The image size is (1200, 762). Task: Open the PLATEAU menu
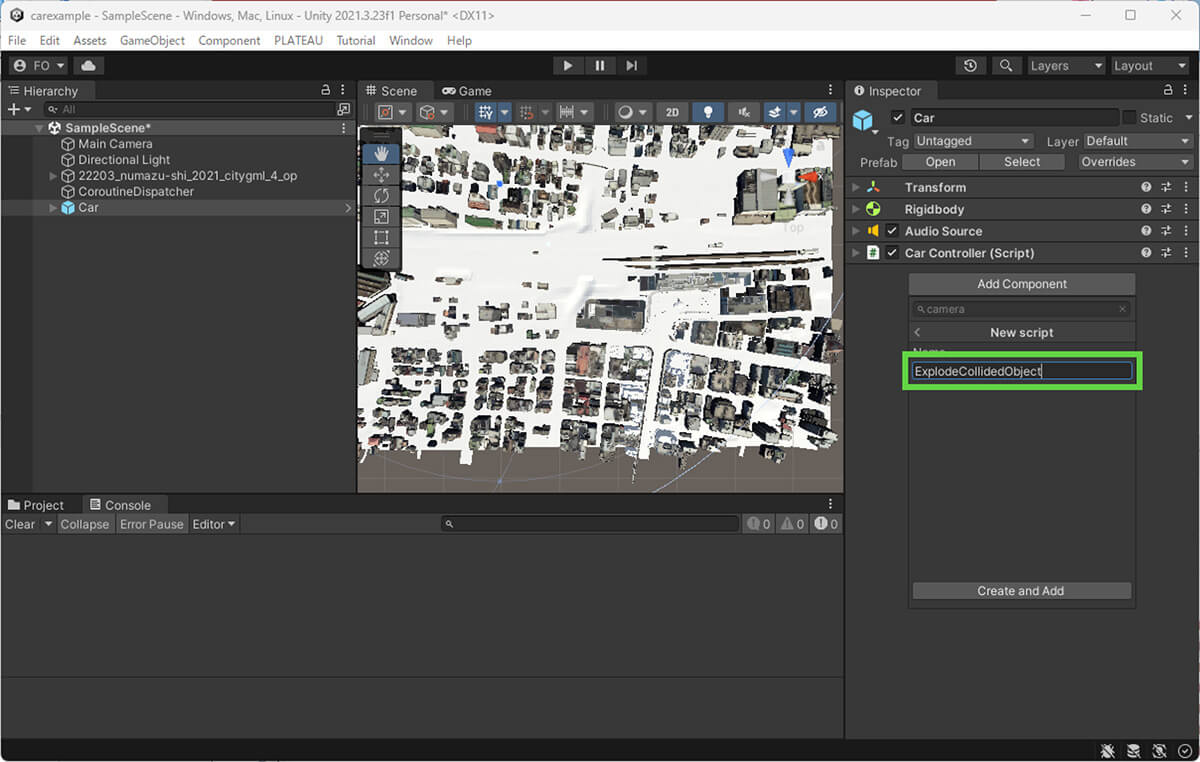click(298, 41)
